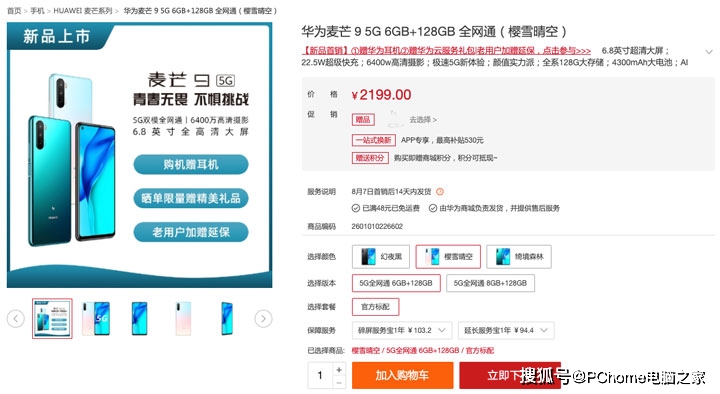This screenshot has height=394, width=720.
Task: Choose 绮境森林 color option
Action: [519, 257]
